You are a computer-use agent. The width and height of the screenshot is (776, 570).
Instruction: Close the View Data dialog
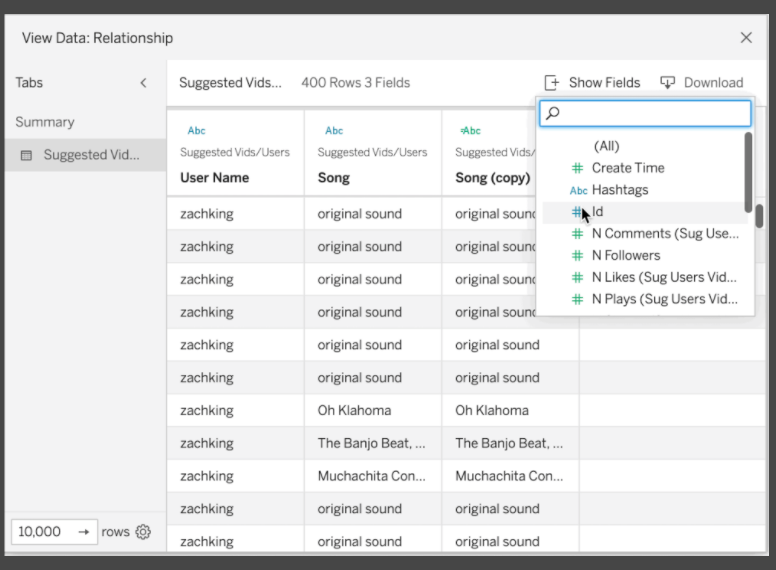pyautogui.click(x=746, y=38)
